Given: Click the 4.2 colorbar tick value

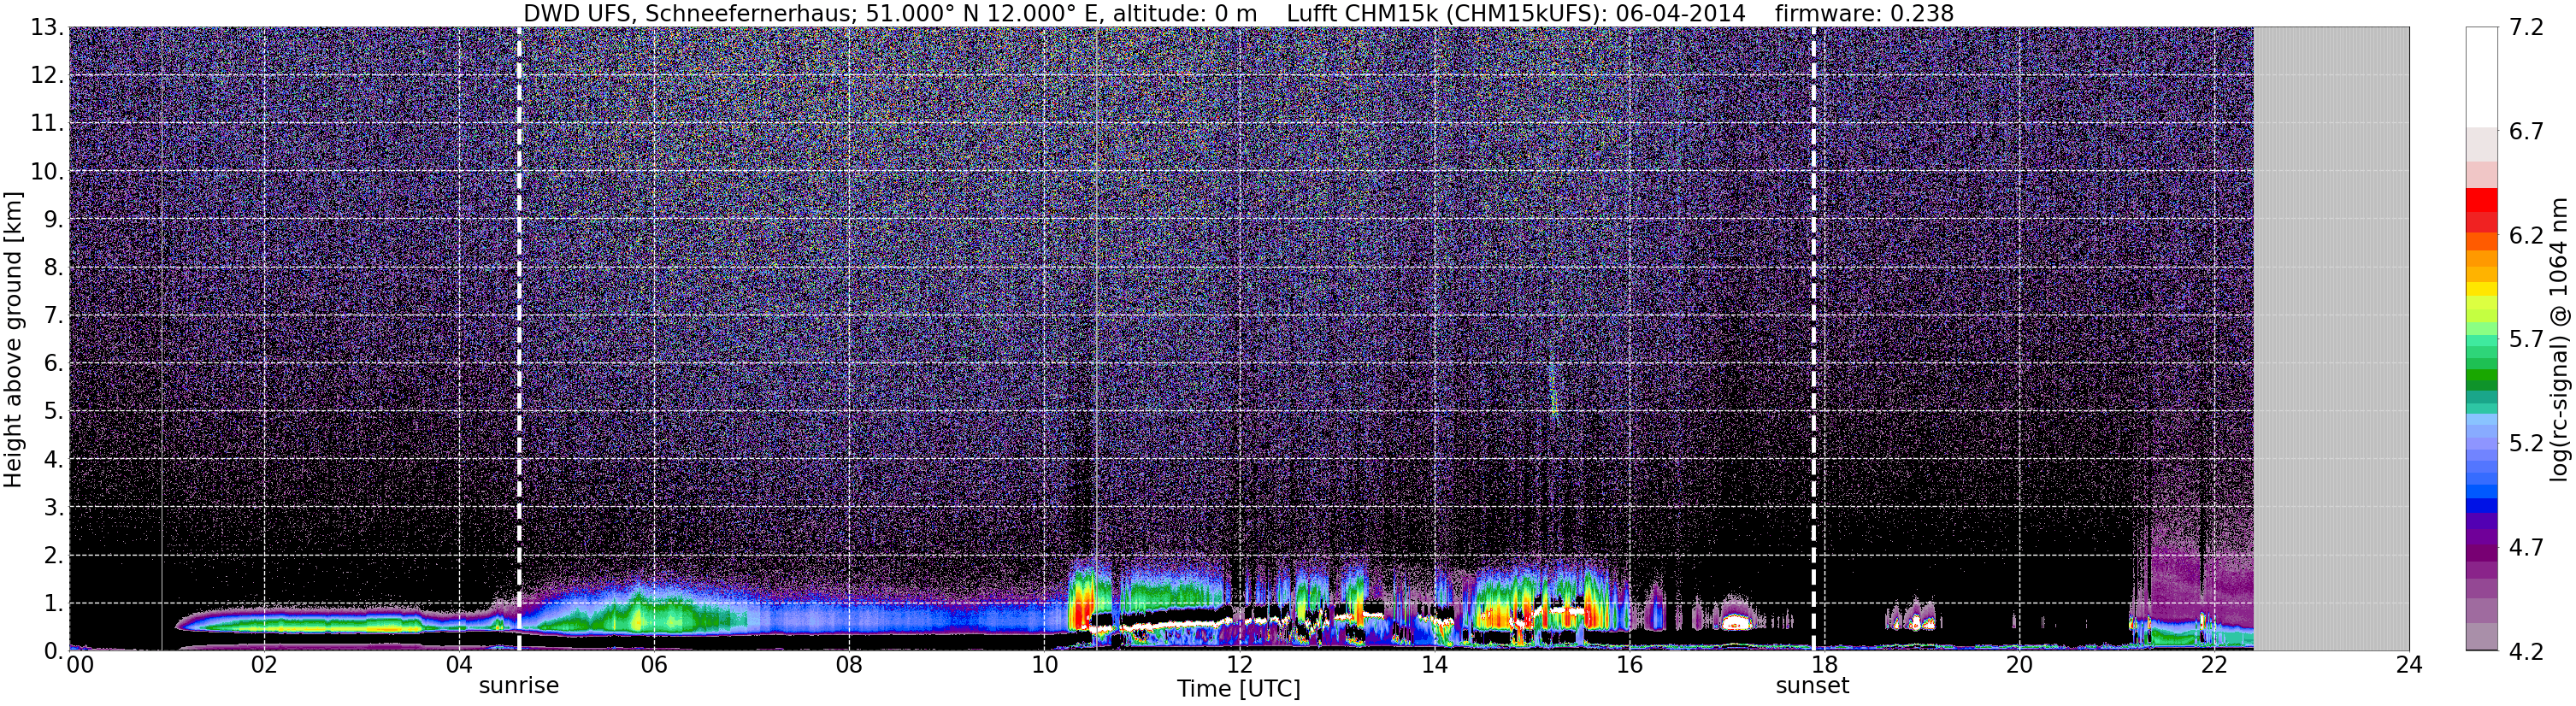Looking at the screenshot, I should (x=2526, y=652).
